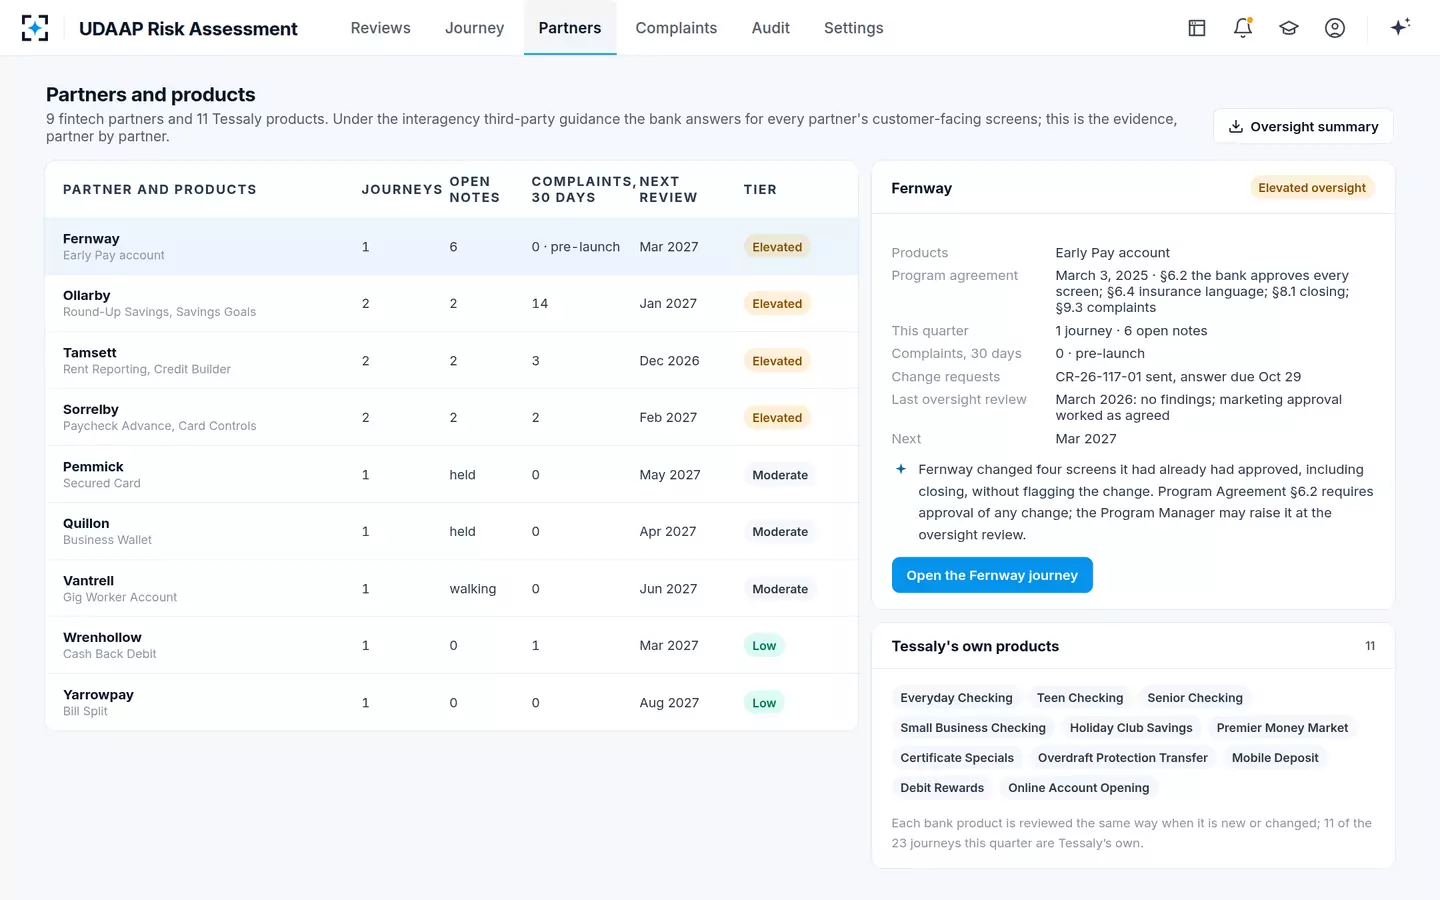The image size is (1440, 900).
Task: Open the Complaints tab
Action: click(676, 28)
